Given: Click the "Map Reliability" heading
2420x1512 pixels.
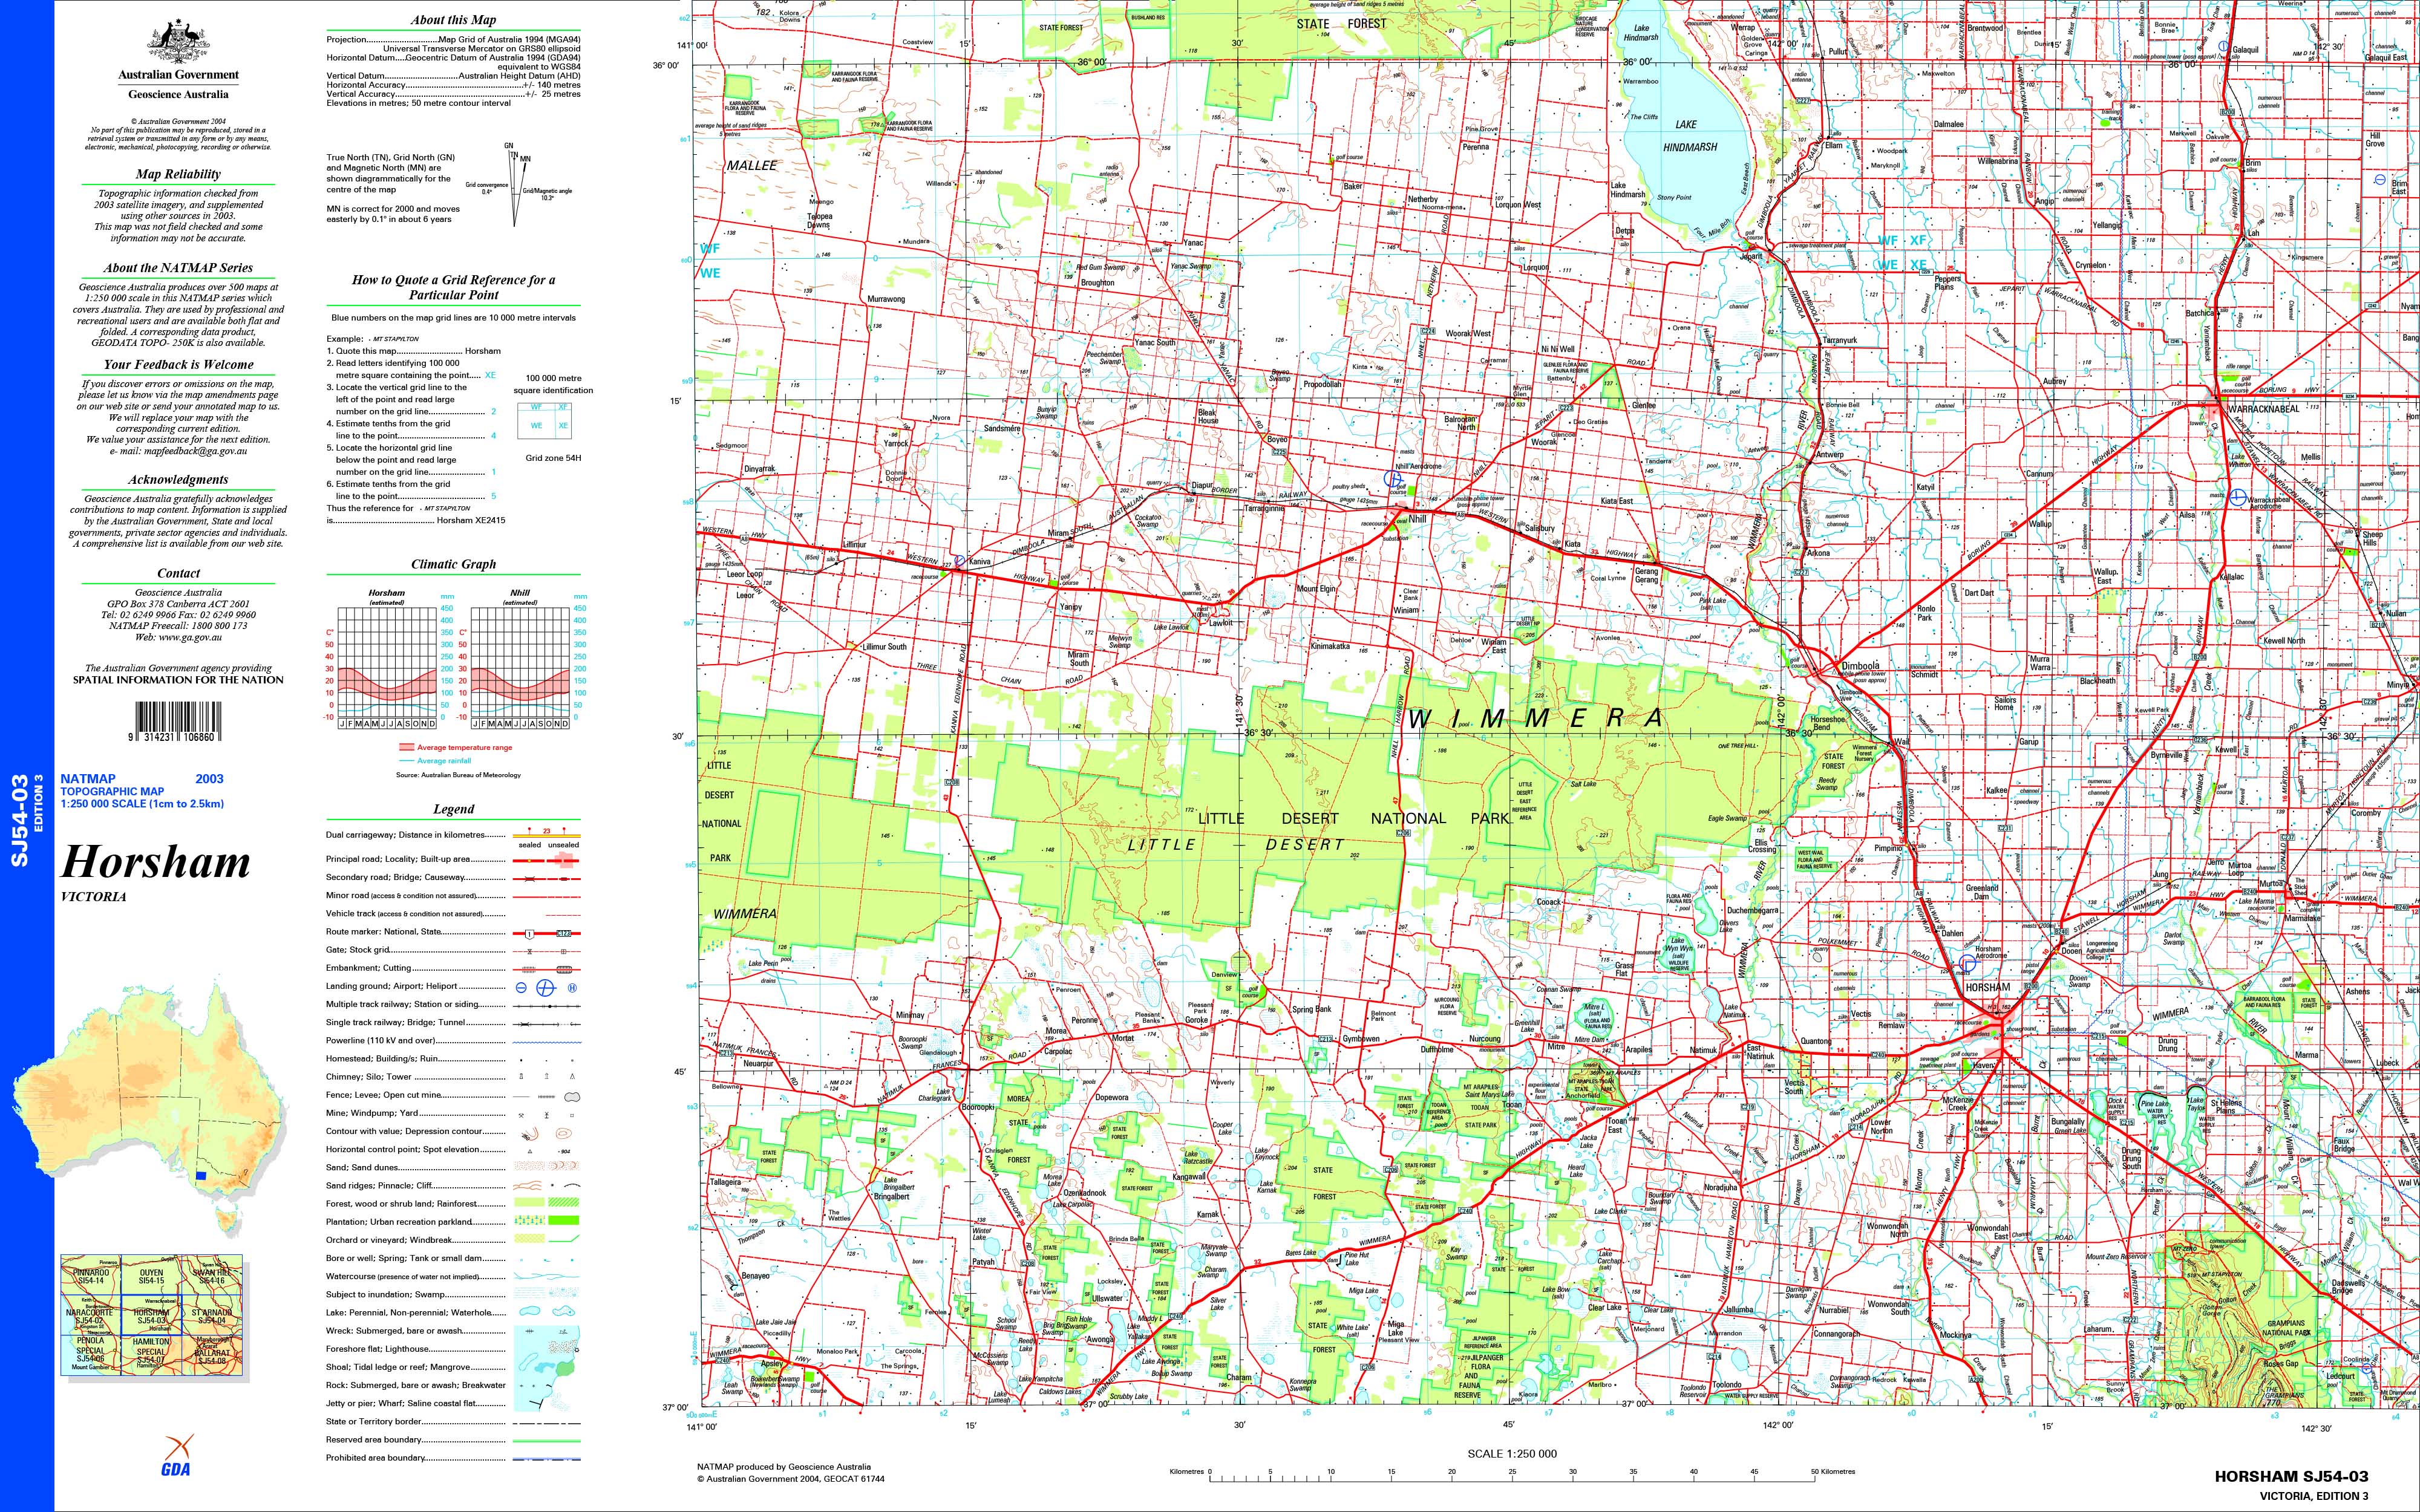Looking at the screenshot, I should (178, 174).
